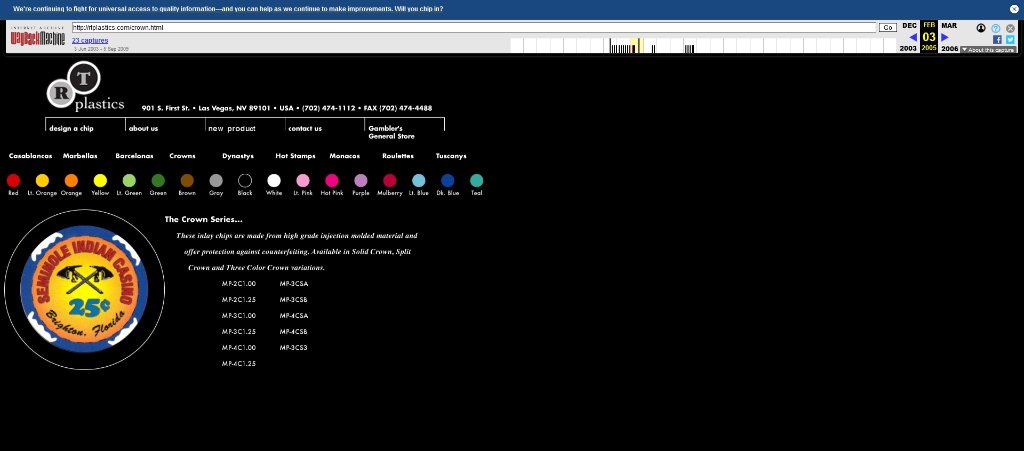Pick the Brown color swatch

coord(187,181)
